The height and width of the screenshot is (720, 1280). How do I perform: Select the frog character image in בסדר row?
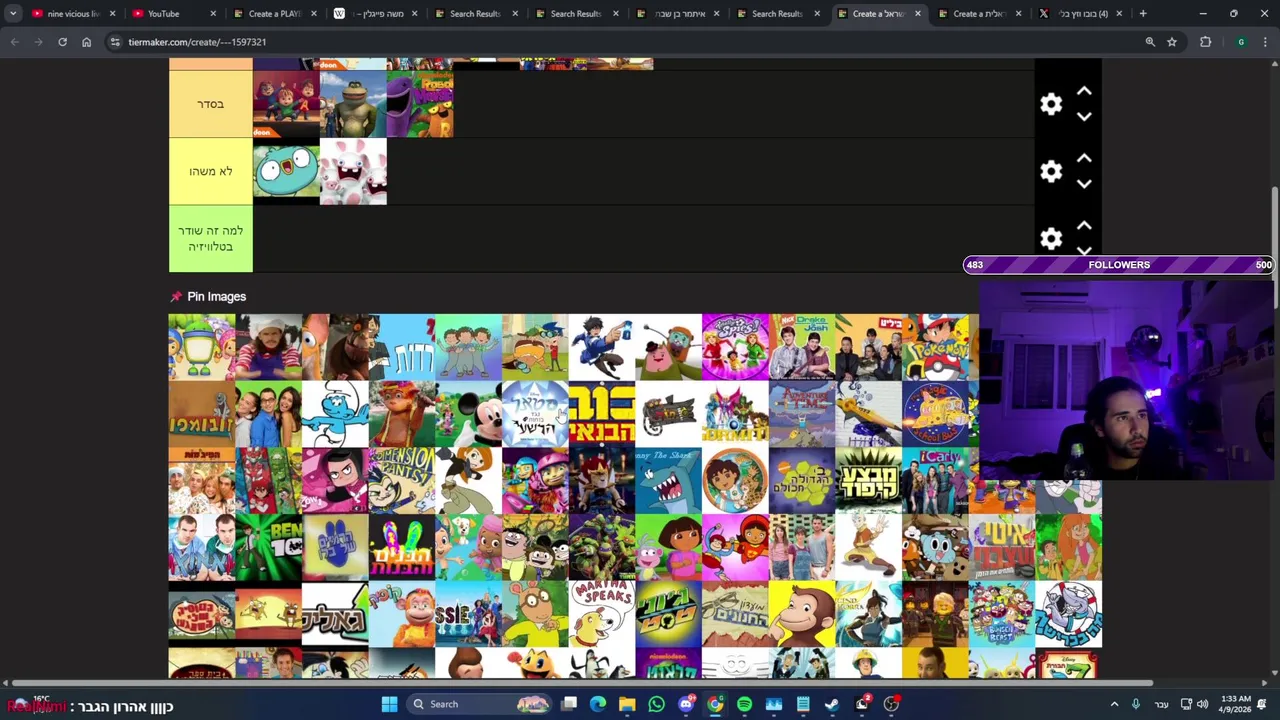(353, 104)
